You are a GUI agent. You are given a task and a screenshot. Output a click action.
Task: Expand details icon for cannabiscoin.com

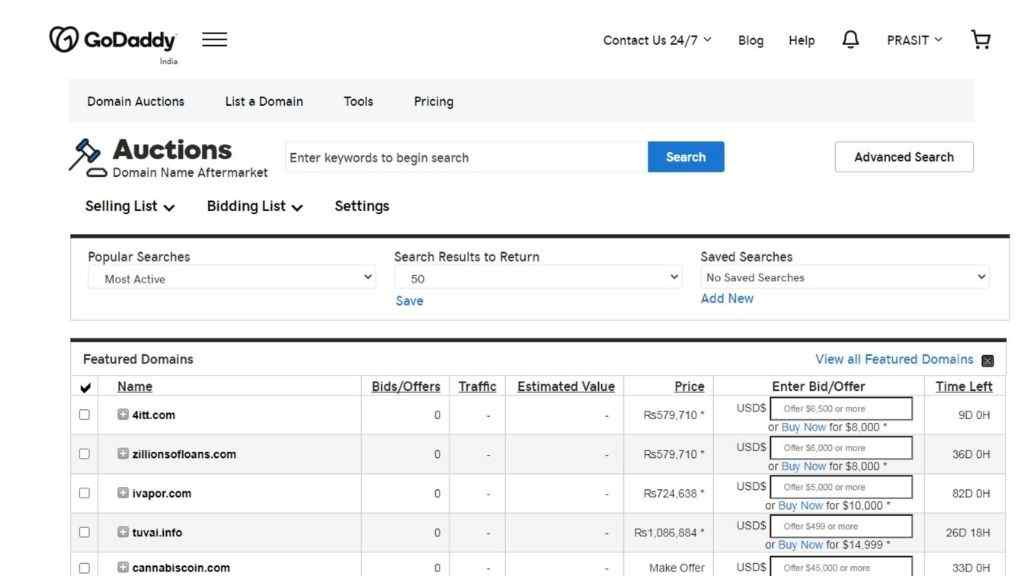tap(123, 567)
